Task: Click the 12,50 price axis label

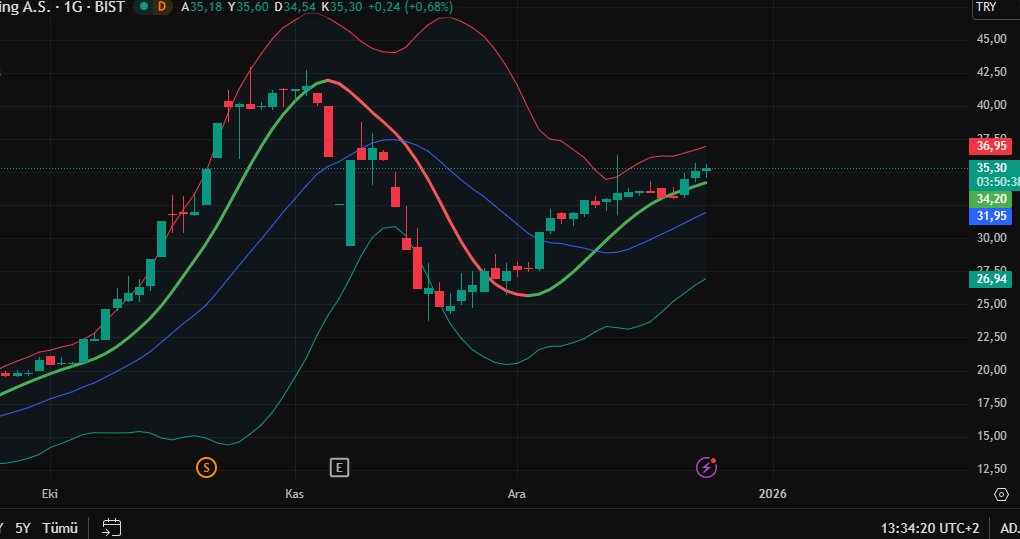Action: 991,469
